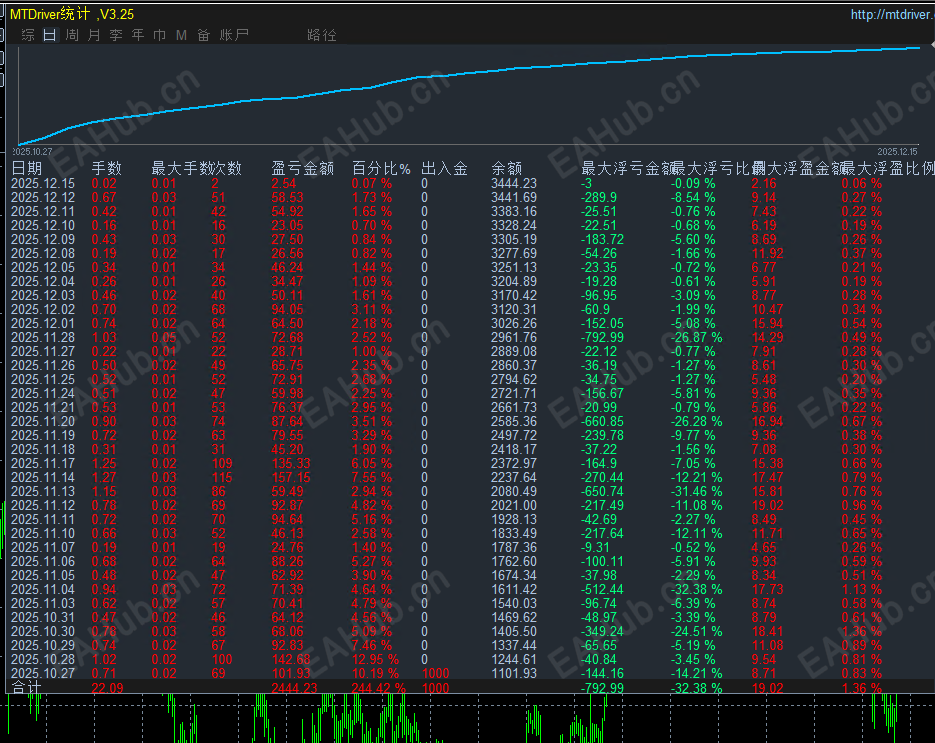935x743 pixels.
Task: Click total lots 22.09
Action: pos(107,688)
